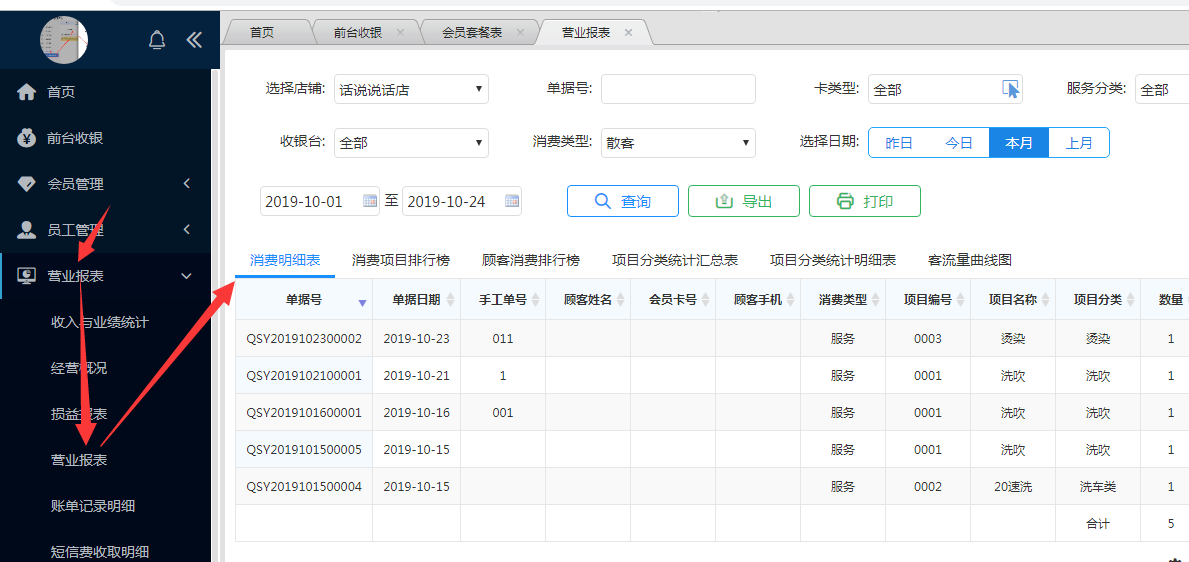Close the 前台收银 tab
1189x562 pixels.
pyautogui.click(x=400, y=33)
